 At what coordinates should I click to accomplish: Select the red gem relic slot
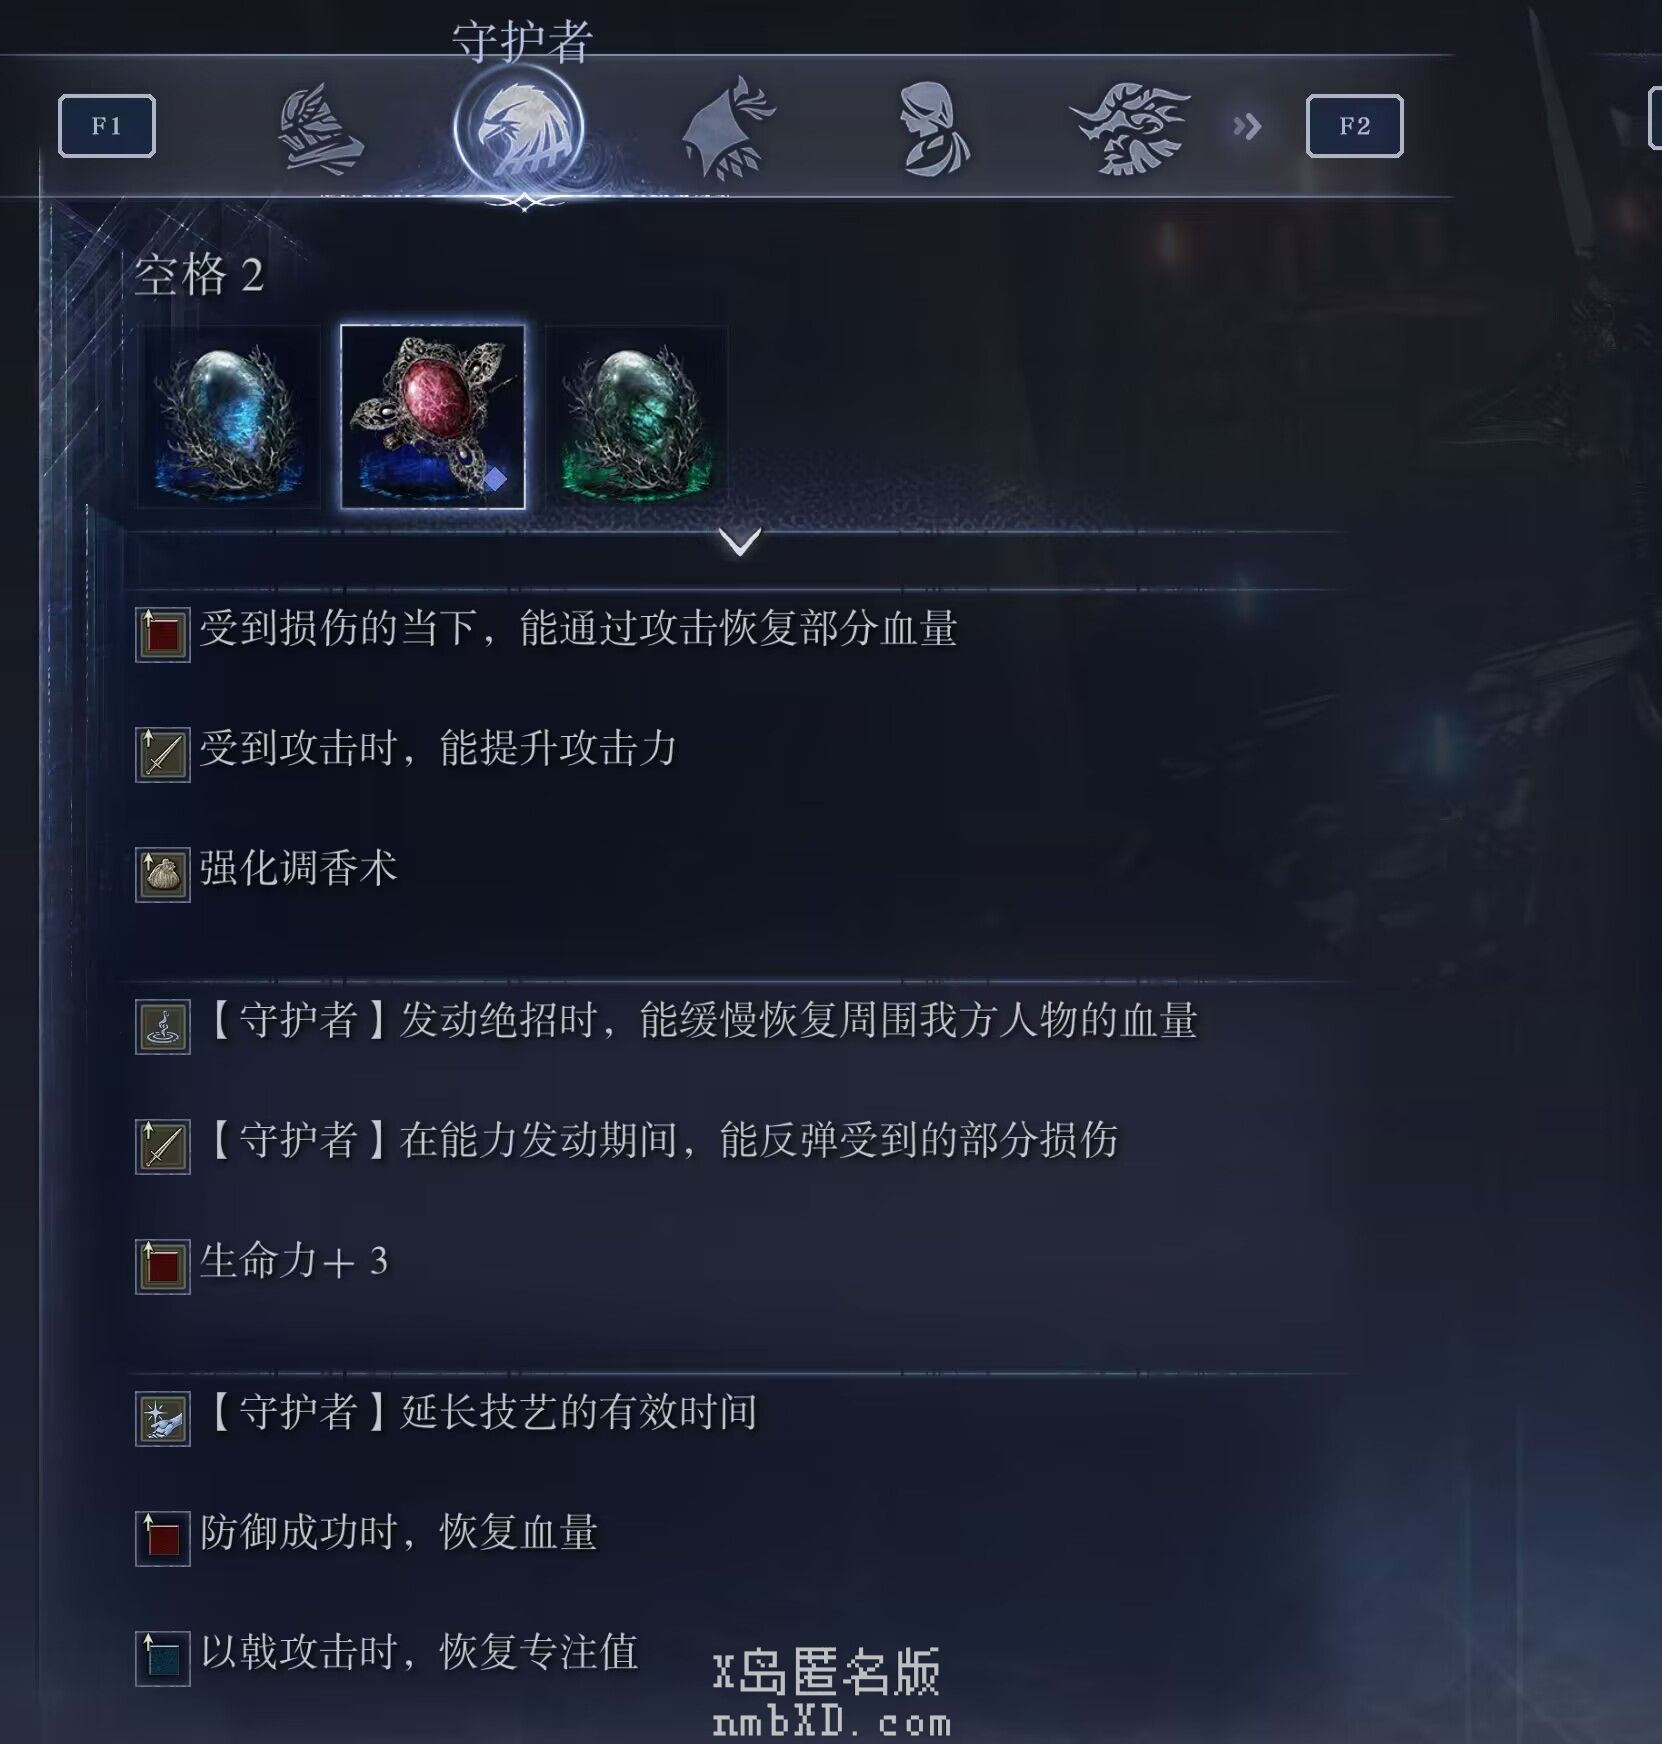click(x=433, y=417)
